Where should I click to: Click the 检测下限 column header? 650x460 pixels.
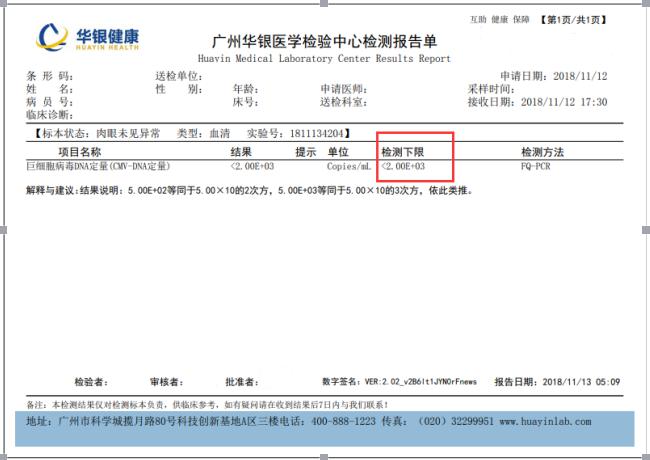(403, 152)
